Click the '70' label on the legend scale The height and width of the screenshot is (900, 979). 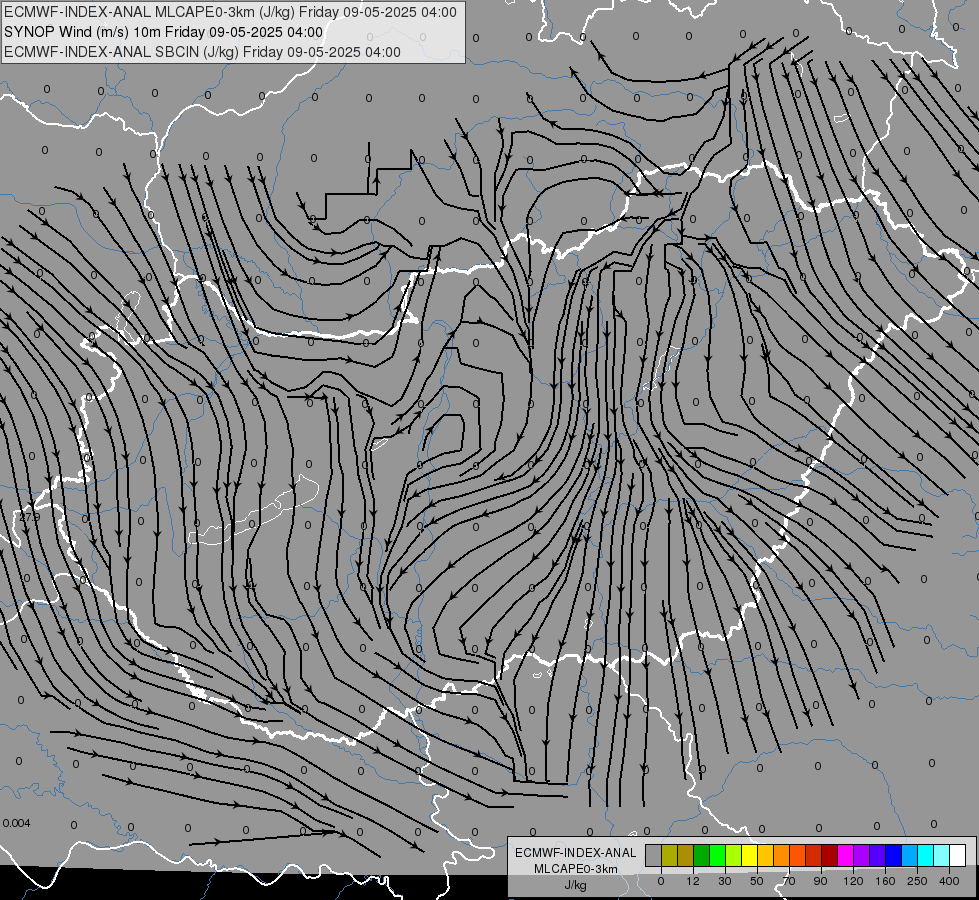pyautogui.click(x=789, y=881)
